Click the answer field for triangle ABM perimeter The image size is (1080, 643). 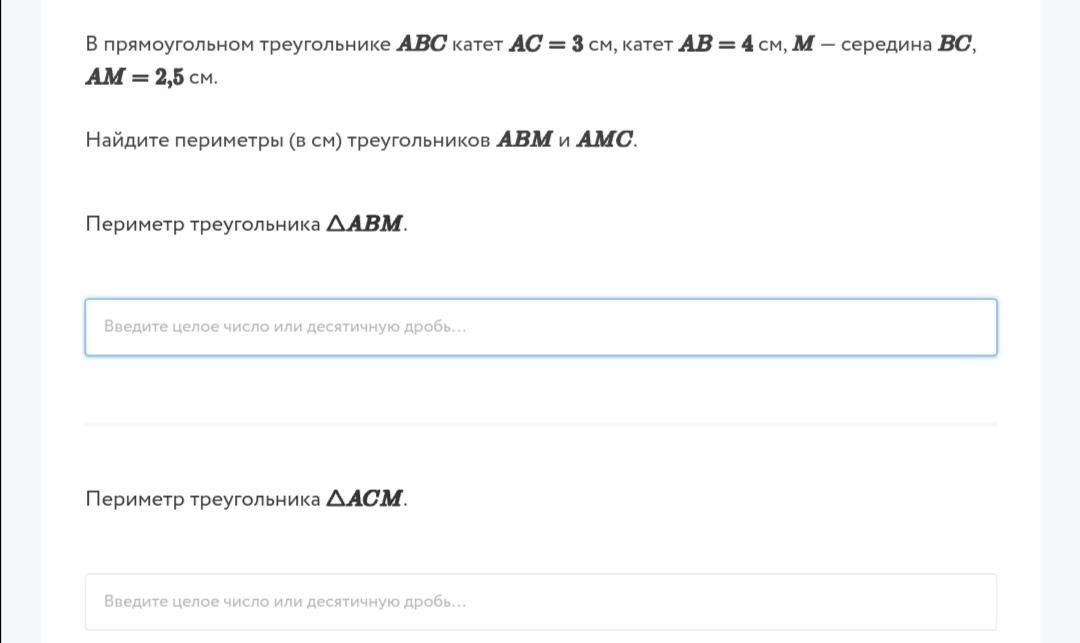click(540, 327)
